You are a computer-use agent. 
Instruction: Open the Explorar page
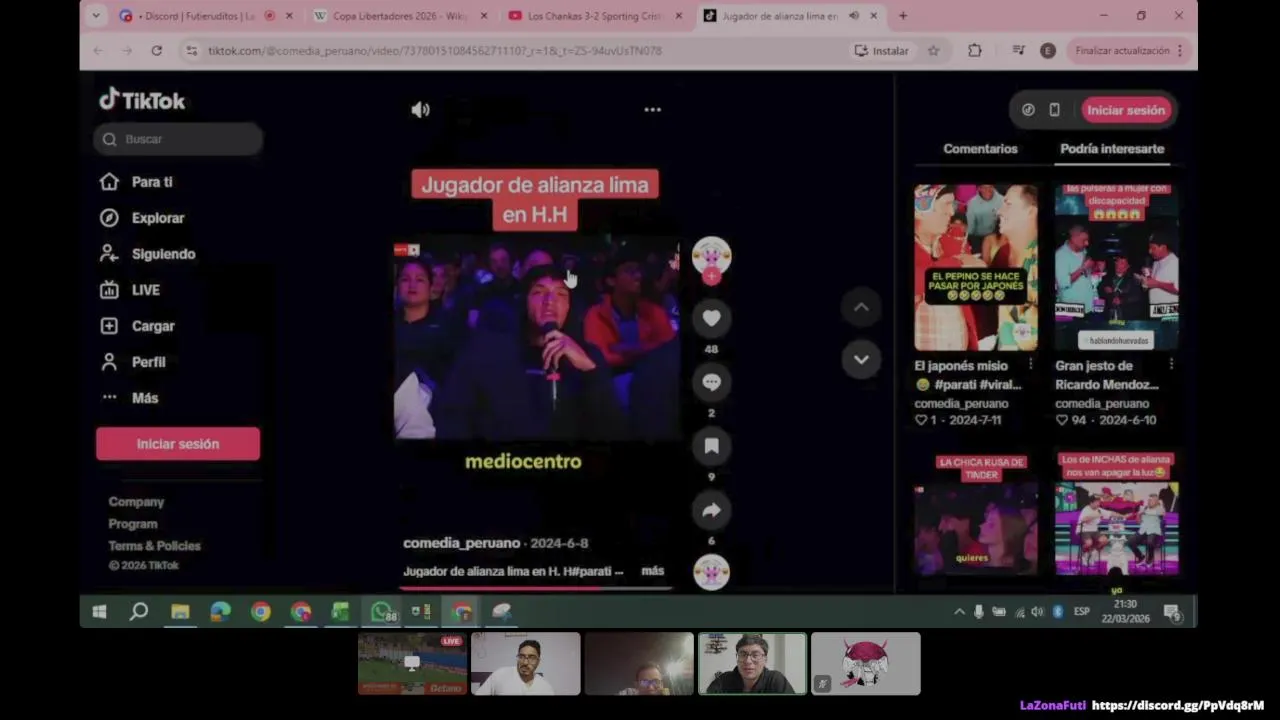[142, 218]
